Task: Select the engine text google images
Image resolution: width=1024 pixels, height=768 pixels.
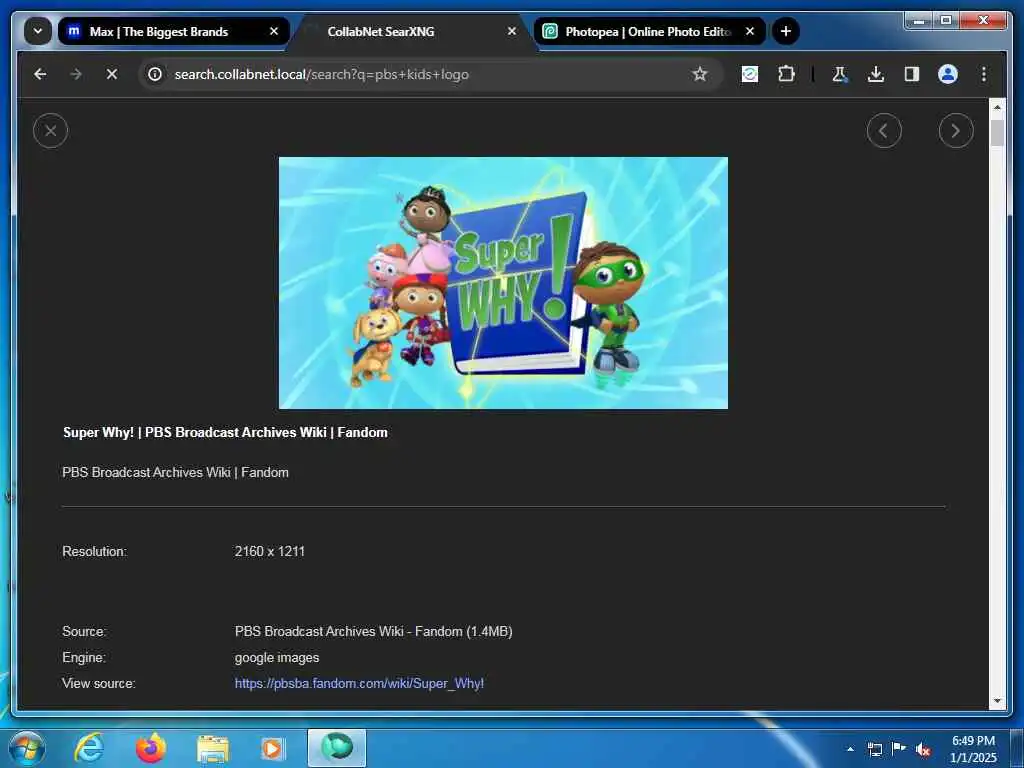Action: 277,658
